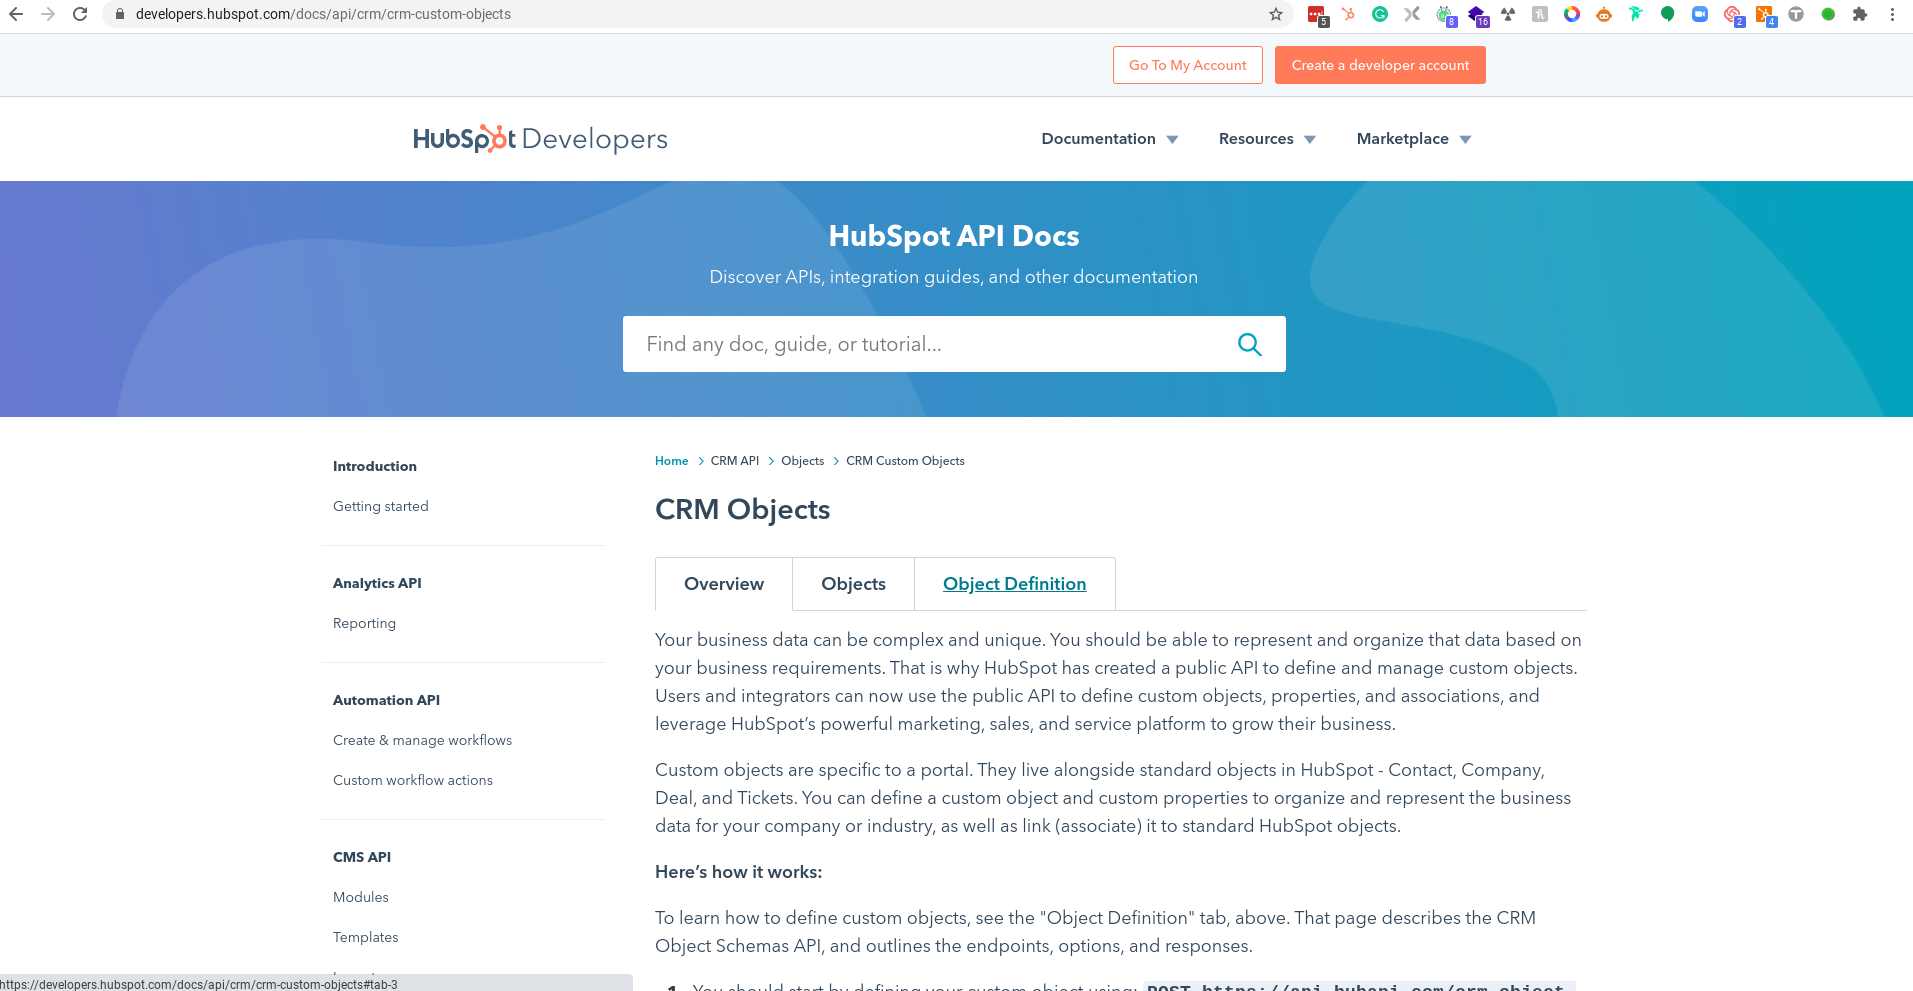
Task: Click Create a developer account
Action: 1380,64
